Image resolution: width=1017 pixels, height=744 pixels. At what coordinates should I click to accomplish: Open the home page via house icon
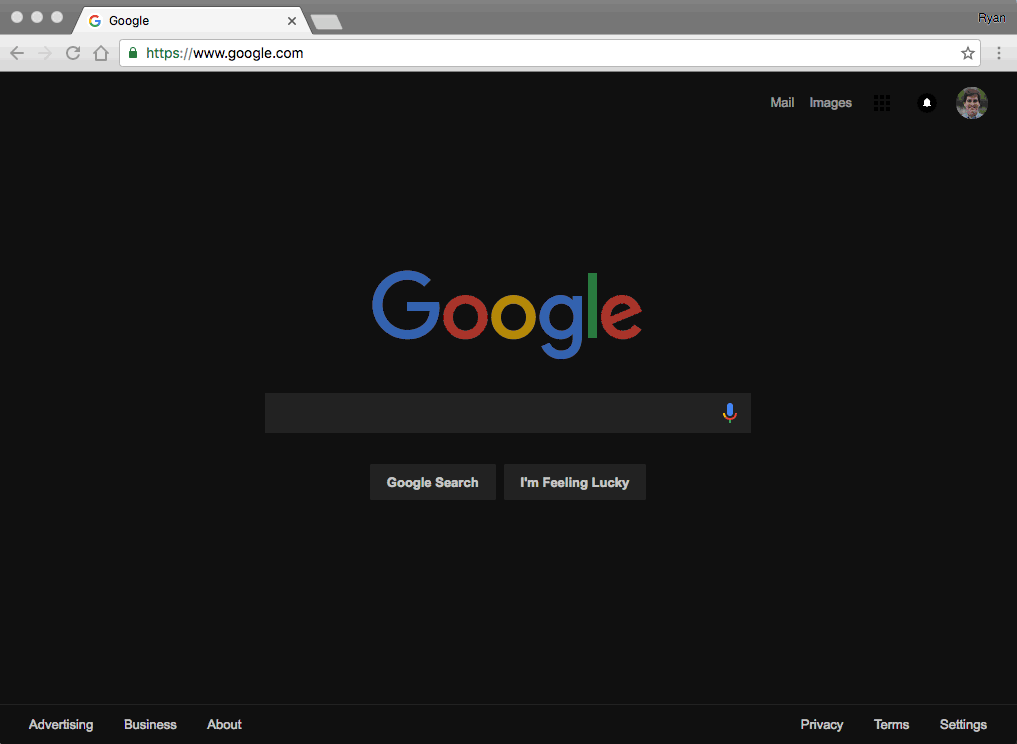[x=101, y=53]
